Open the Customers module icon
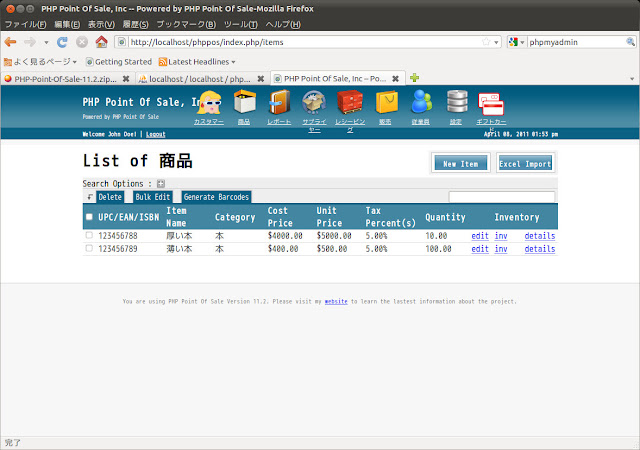The height and width of the screenshot is (450, 640). pos(209,102)
